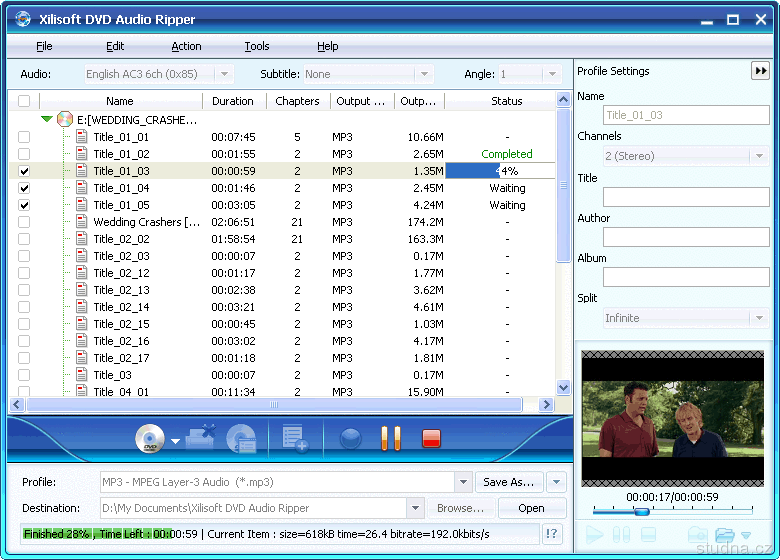Toggle the select-all checkbox in list header
Screen dimensions: 780x560
24,101
